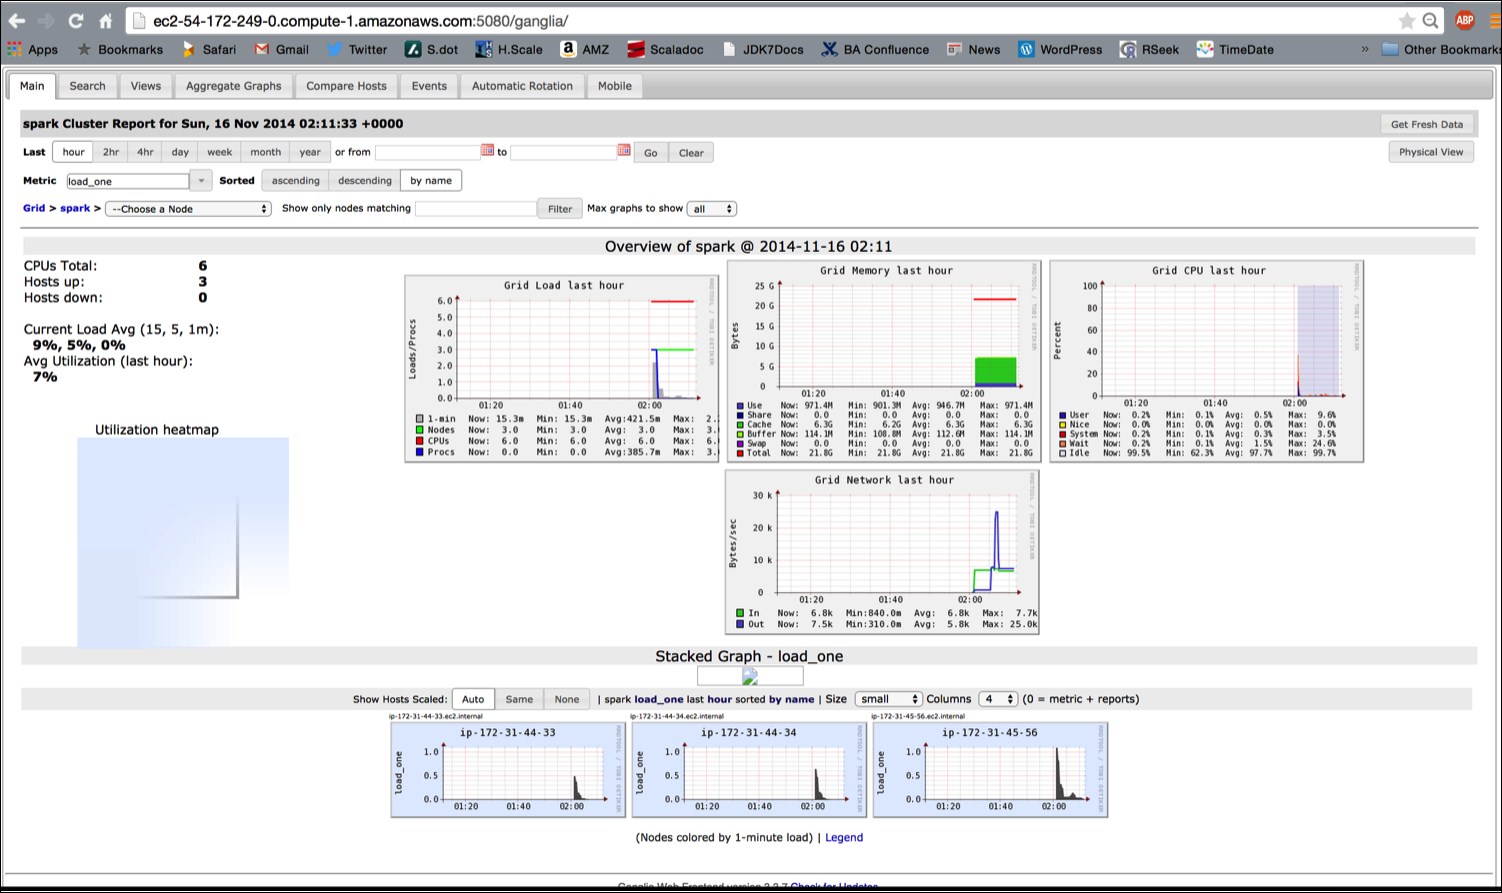
Task: Scale host graphs using Auto
Action: click(473, 699)
